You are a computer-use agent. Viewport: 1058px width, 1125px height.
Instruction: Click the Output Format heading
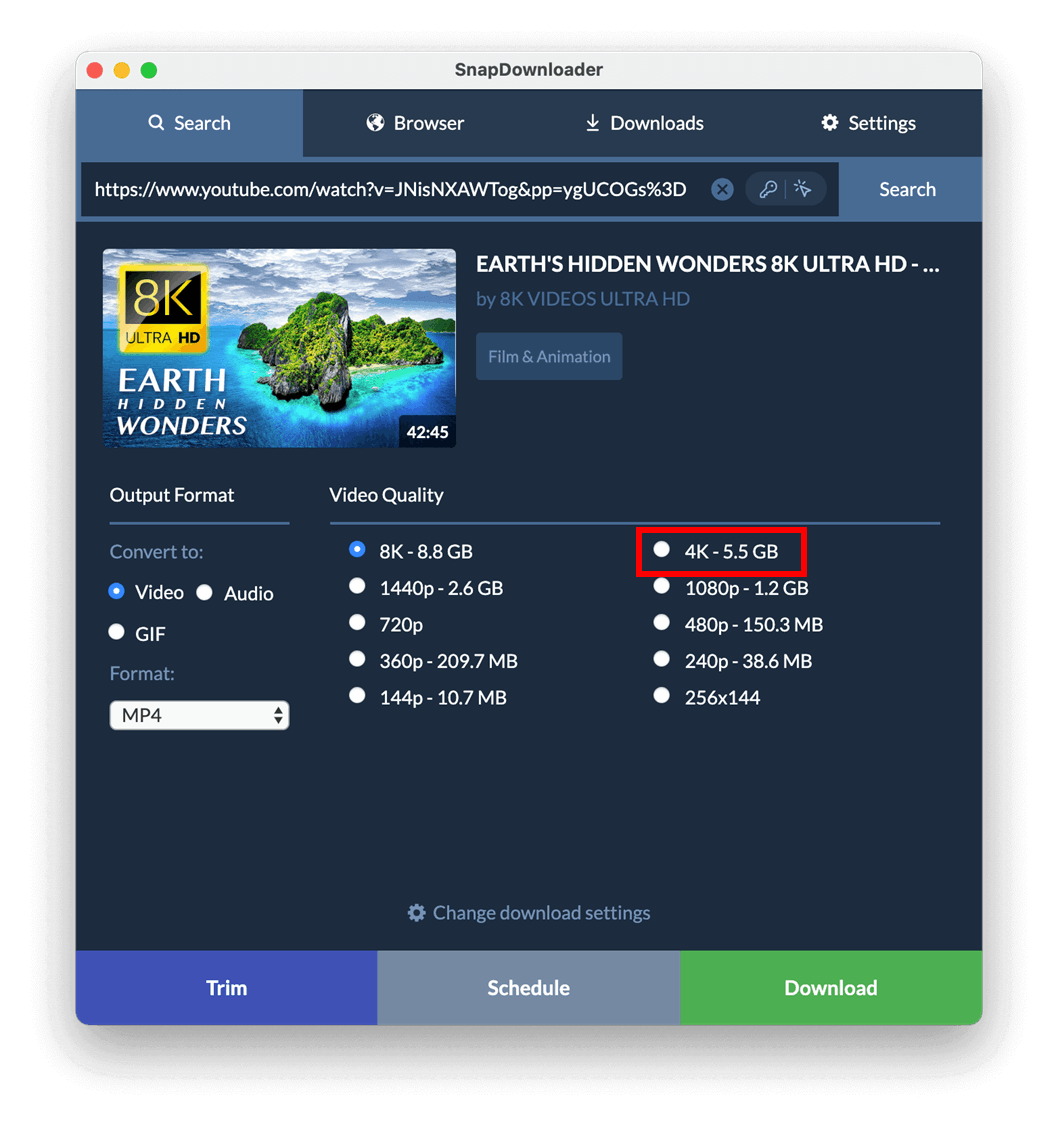coord(172,495)
